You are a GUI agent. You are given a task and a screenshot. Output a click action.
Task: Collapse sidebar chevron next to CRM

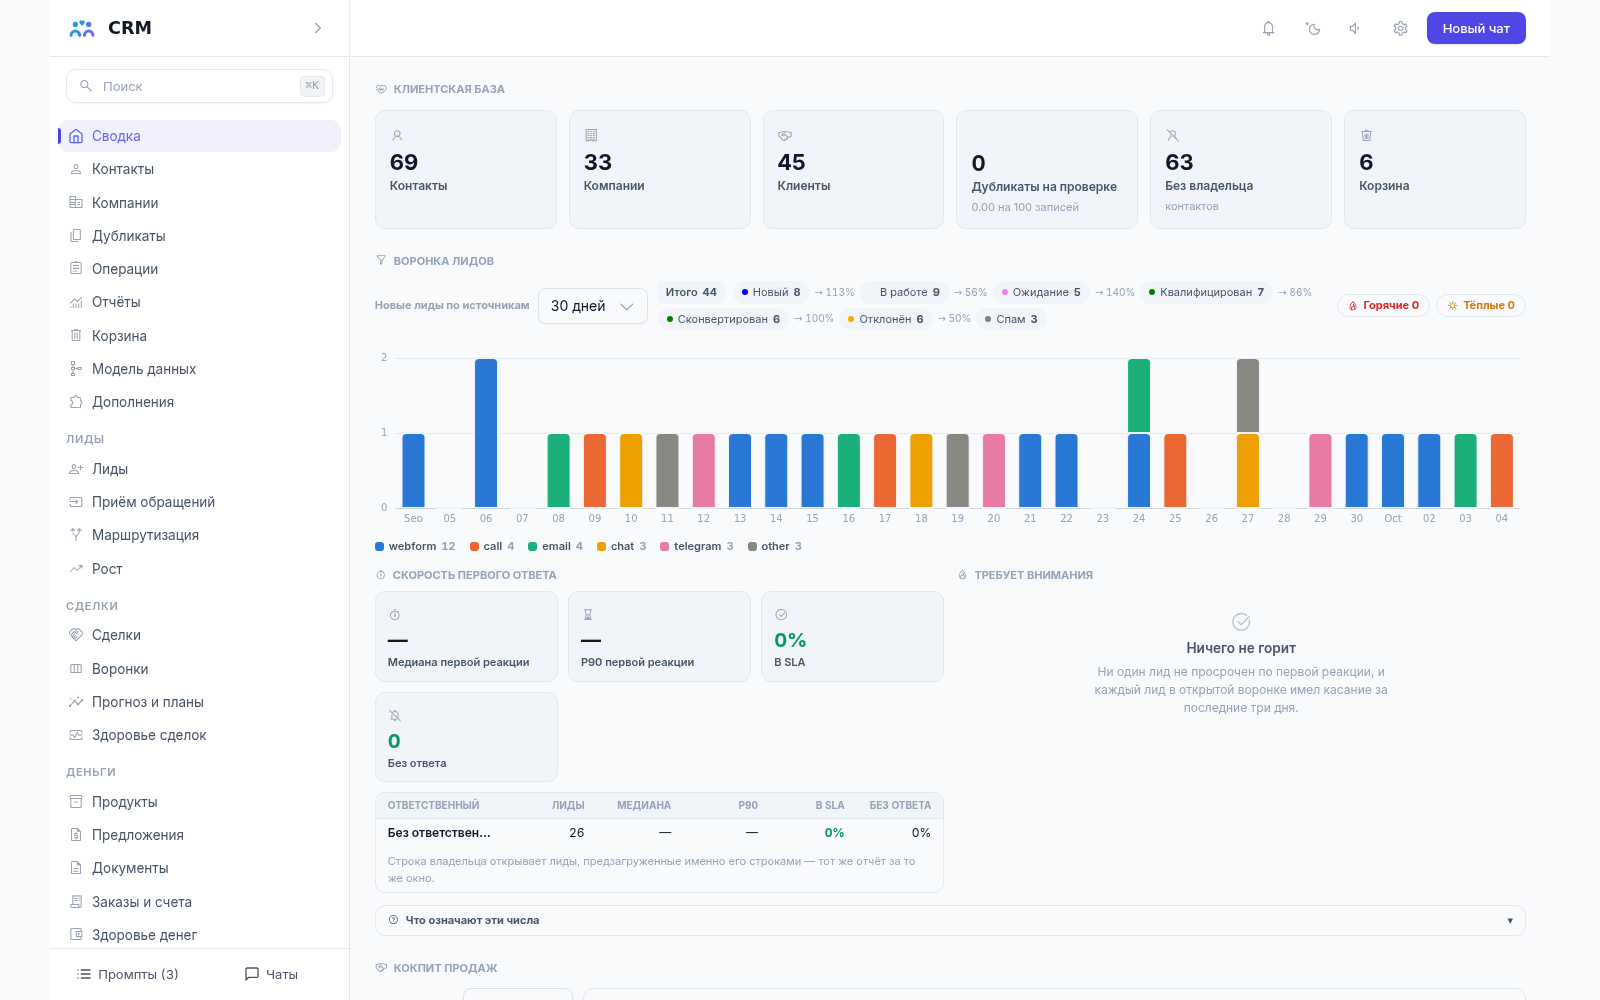coord(318,28)
